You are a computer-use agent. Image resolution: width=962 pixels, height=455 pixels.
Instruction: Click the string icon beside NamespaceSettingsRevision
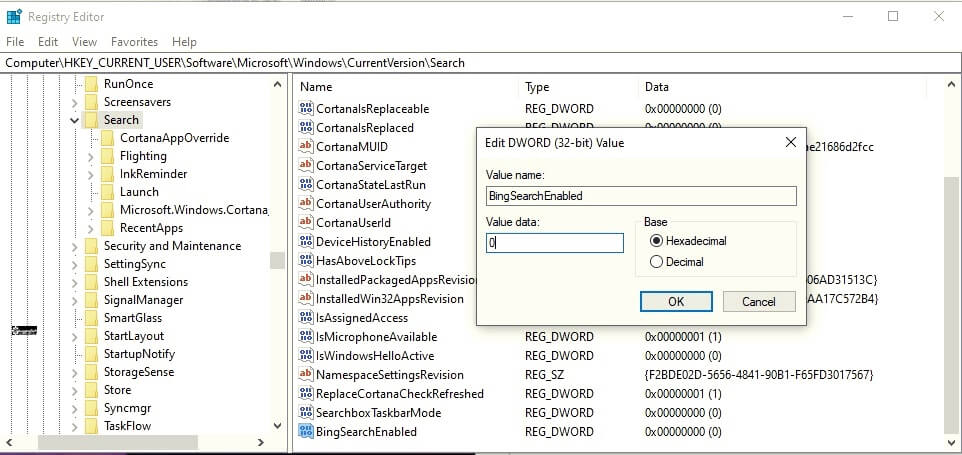point(306,375)
